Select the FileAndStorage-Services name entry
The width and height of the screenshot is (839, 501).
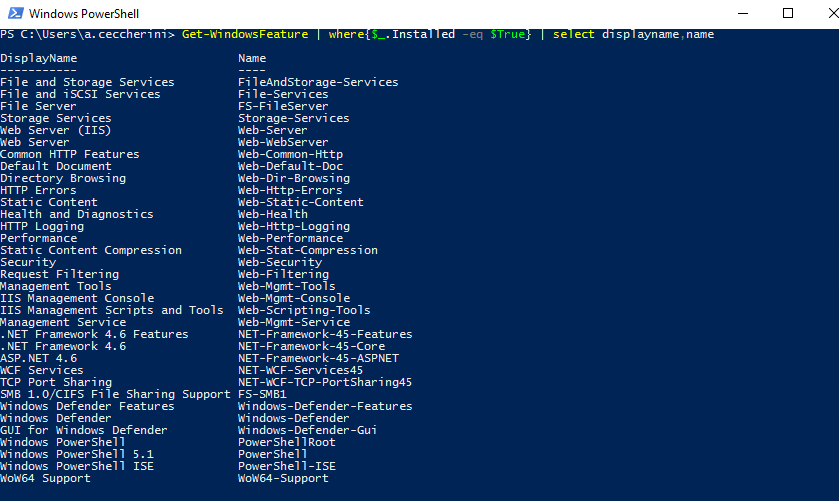click(x=318, y=82)
